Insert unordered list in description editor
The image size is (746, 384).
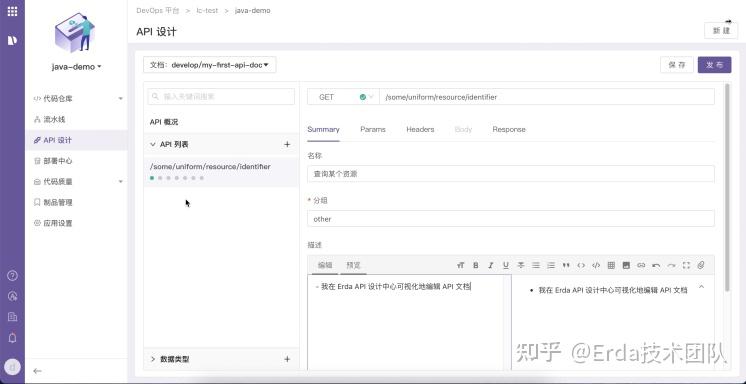tap(536, 266)
